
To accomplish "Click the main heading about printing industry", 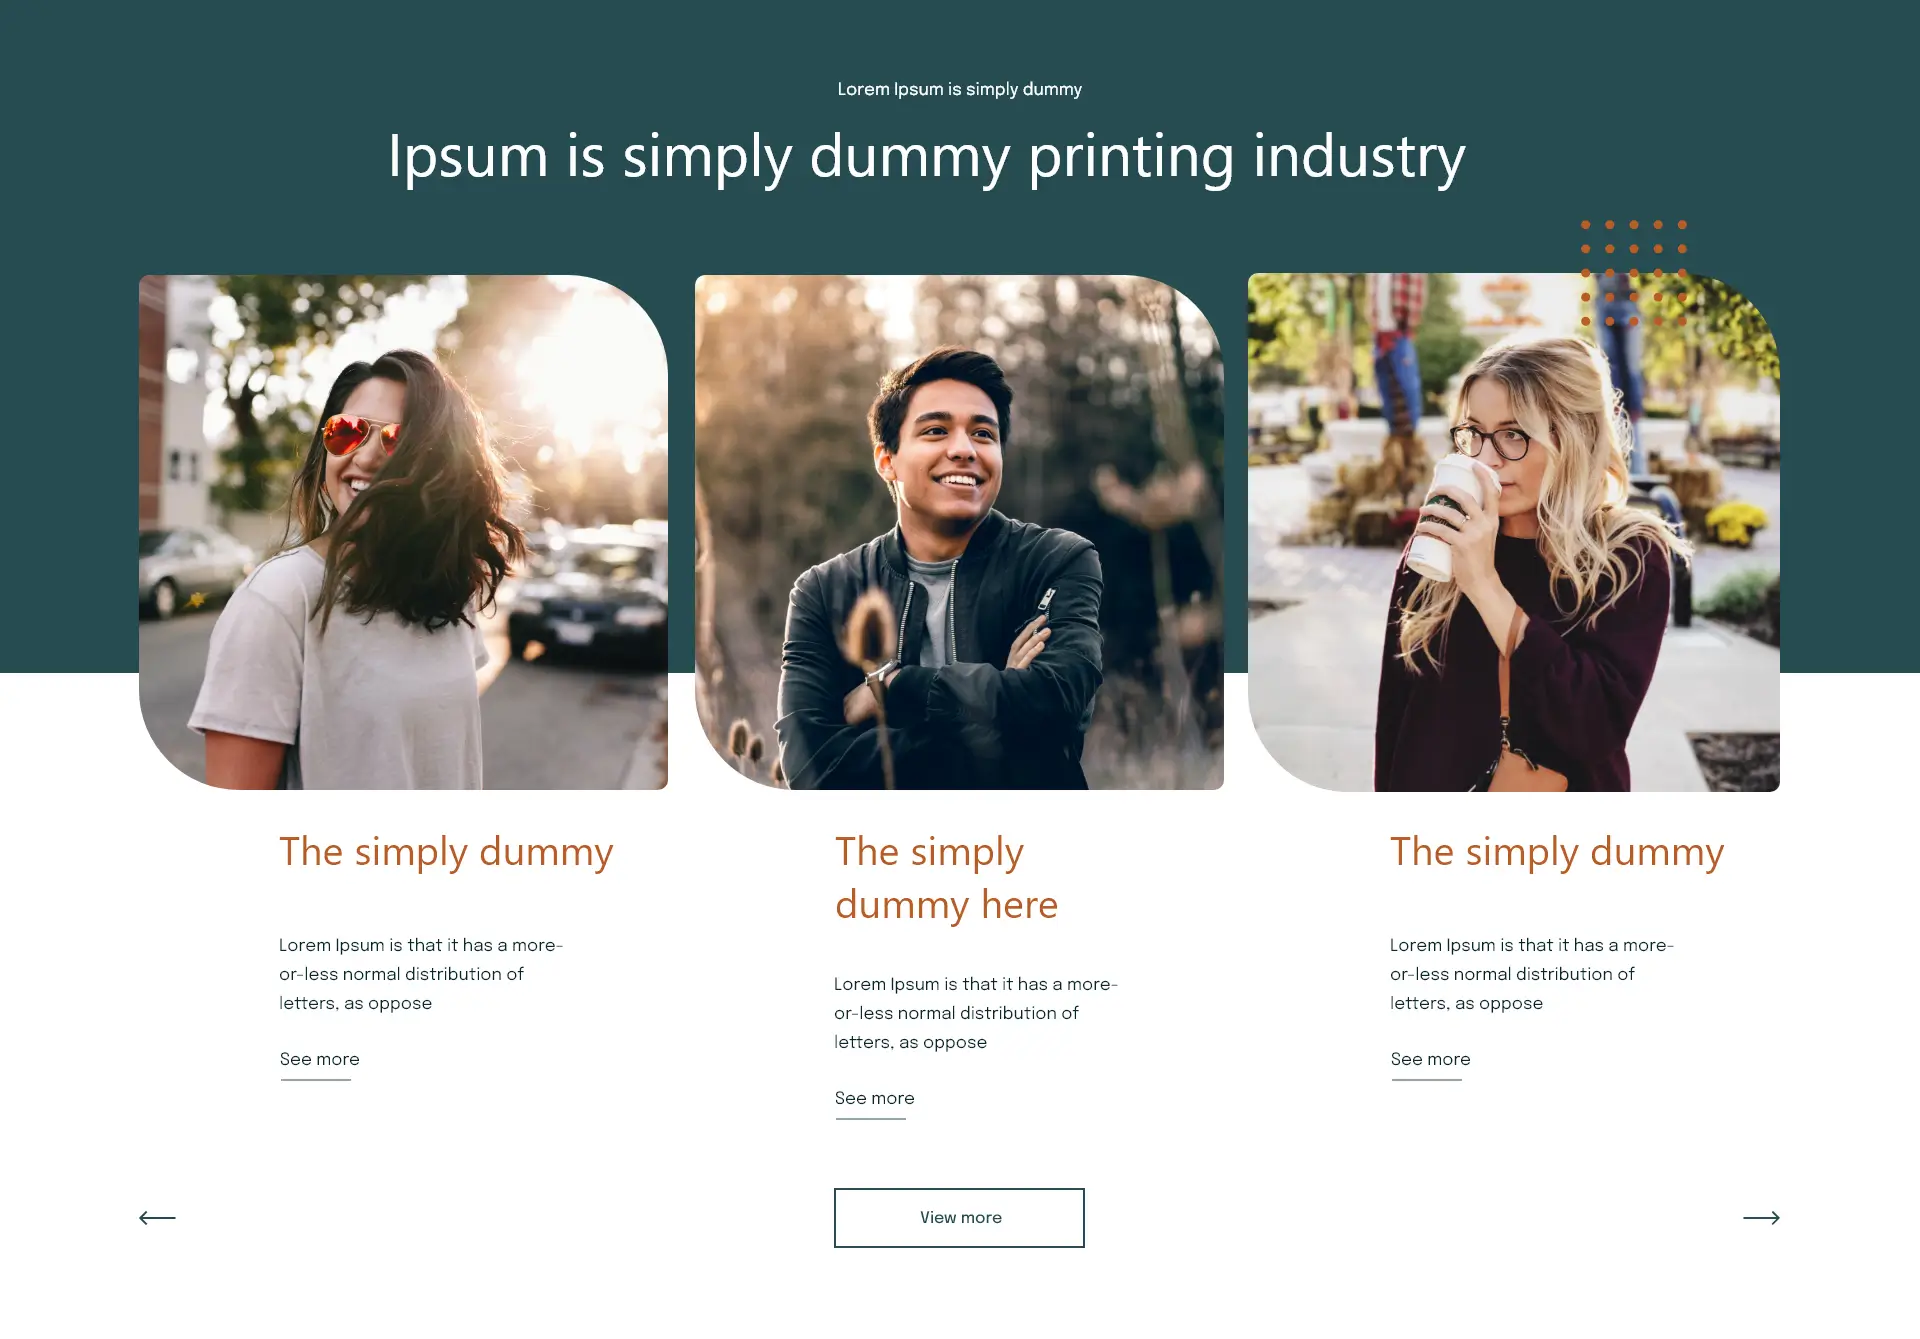I will (927, 157).
